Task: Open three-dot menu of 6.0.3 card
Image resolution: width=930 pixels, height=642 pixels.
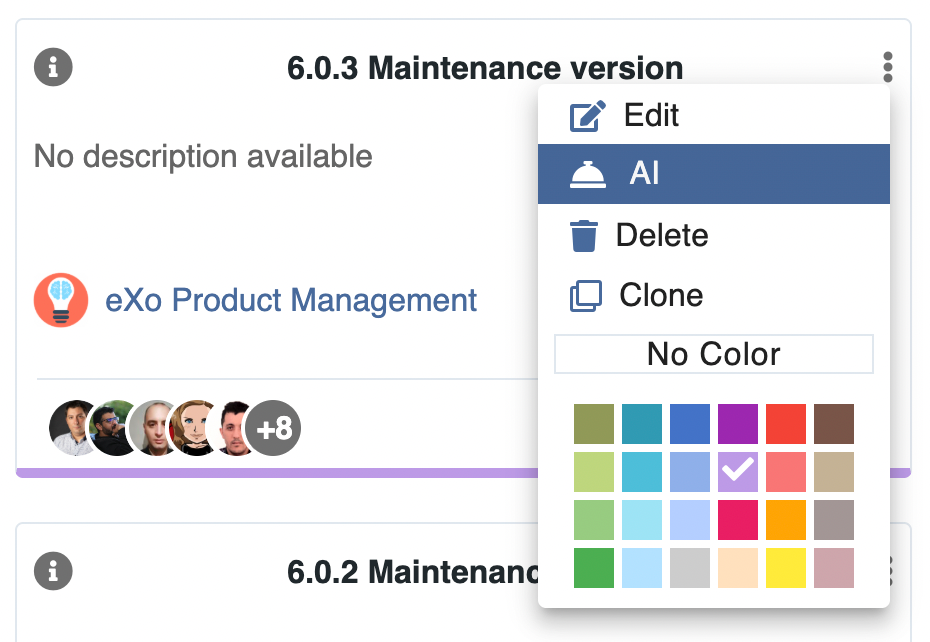Action: coord(887,68)
